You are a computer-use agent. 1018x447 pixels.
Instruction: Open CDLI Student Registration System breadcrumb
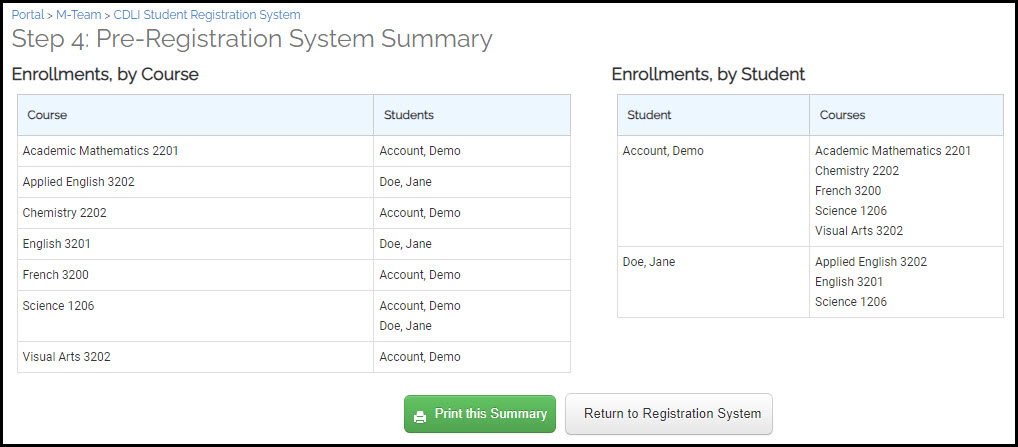point(207,14)
